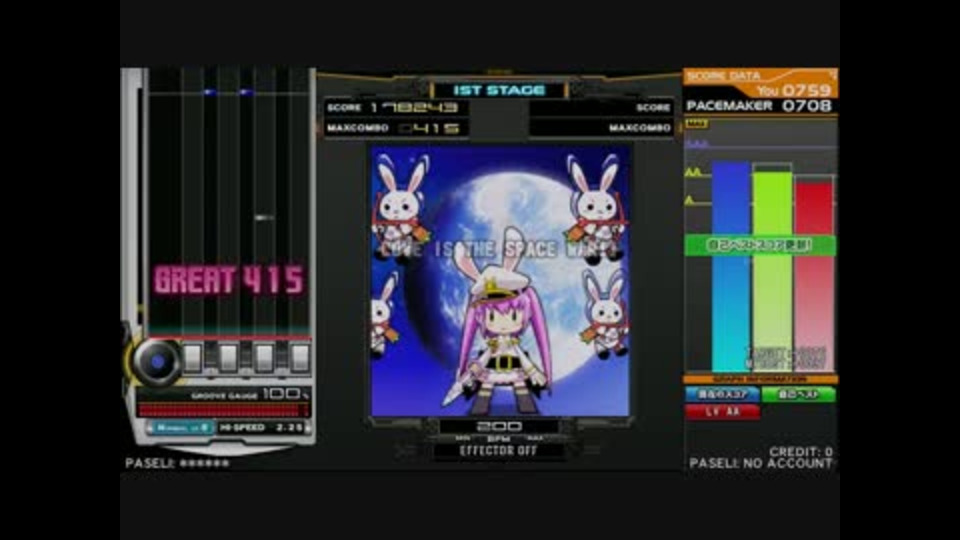
Task: Click the left blue note at lane top
Action: coord(209,92)
